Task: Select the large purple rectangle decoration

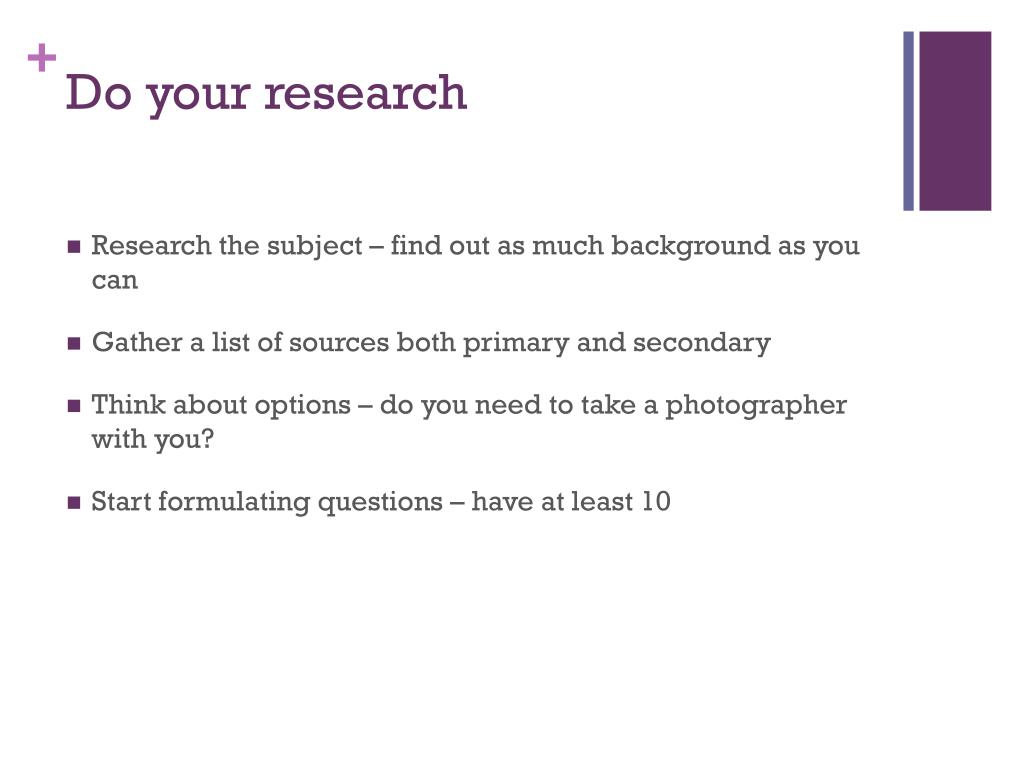Action: (955, 121)
